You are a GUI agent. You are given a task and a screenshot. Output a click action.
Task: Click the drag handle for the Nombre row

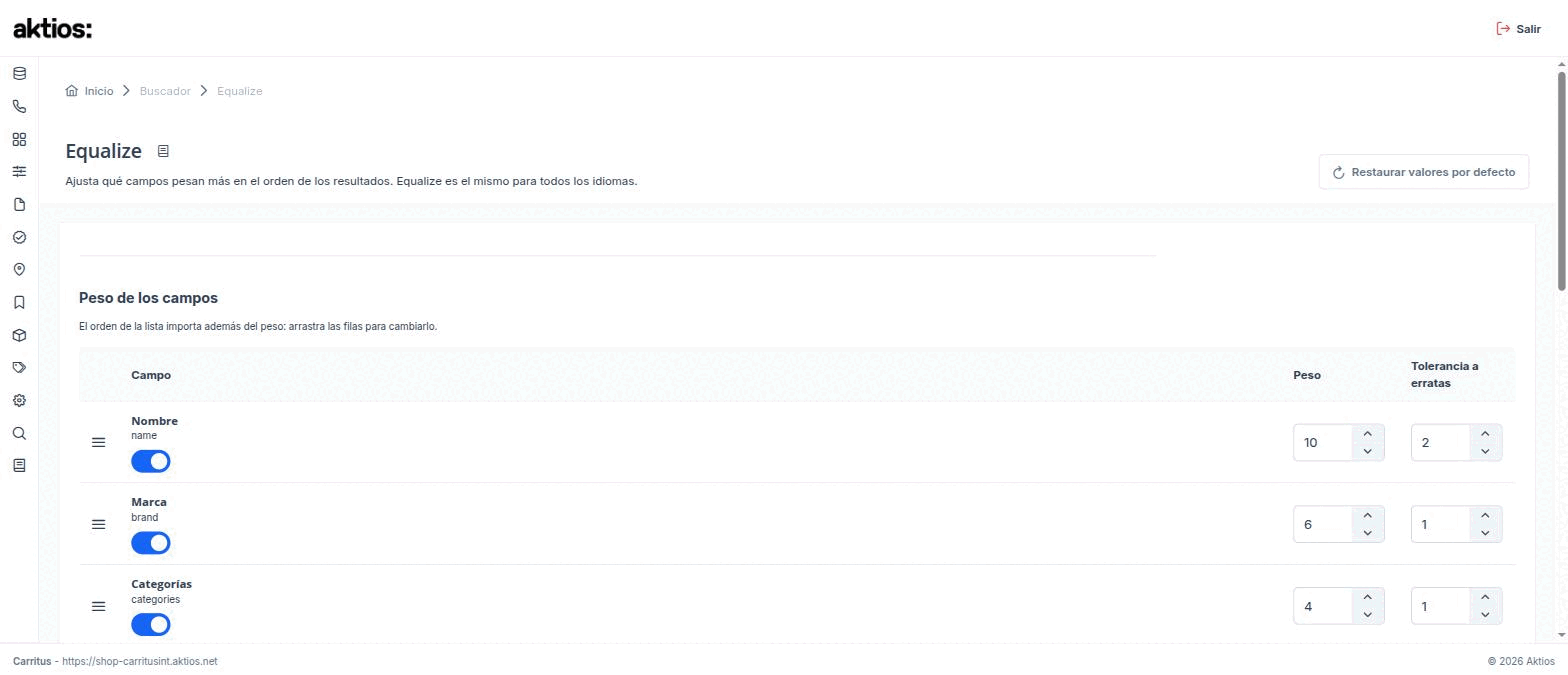tap(99, 442)
